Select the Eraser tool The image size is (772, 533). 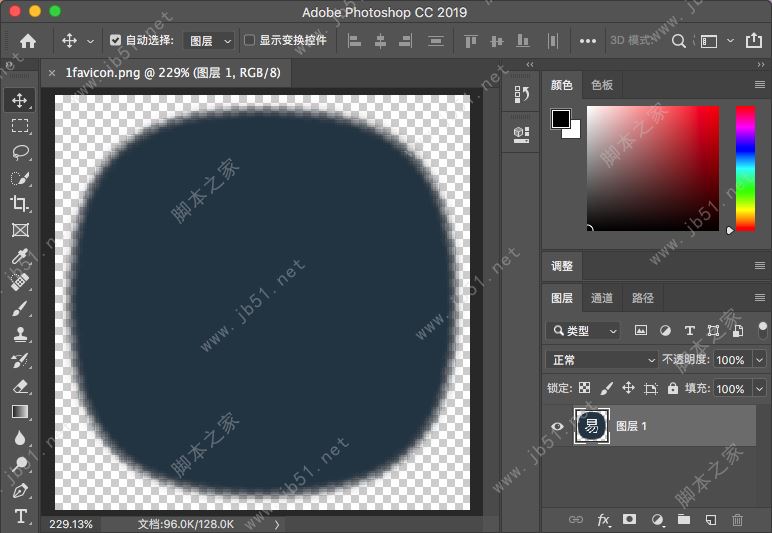coord(20,386)
